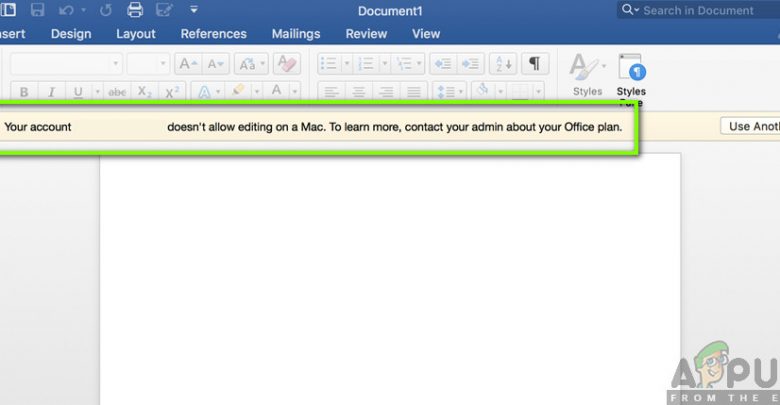Open the Review tab
This screenshot has width=780, height=405.
point(366,34)
